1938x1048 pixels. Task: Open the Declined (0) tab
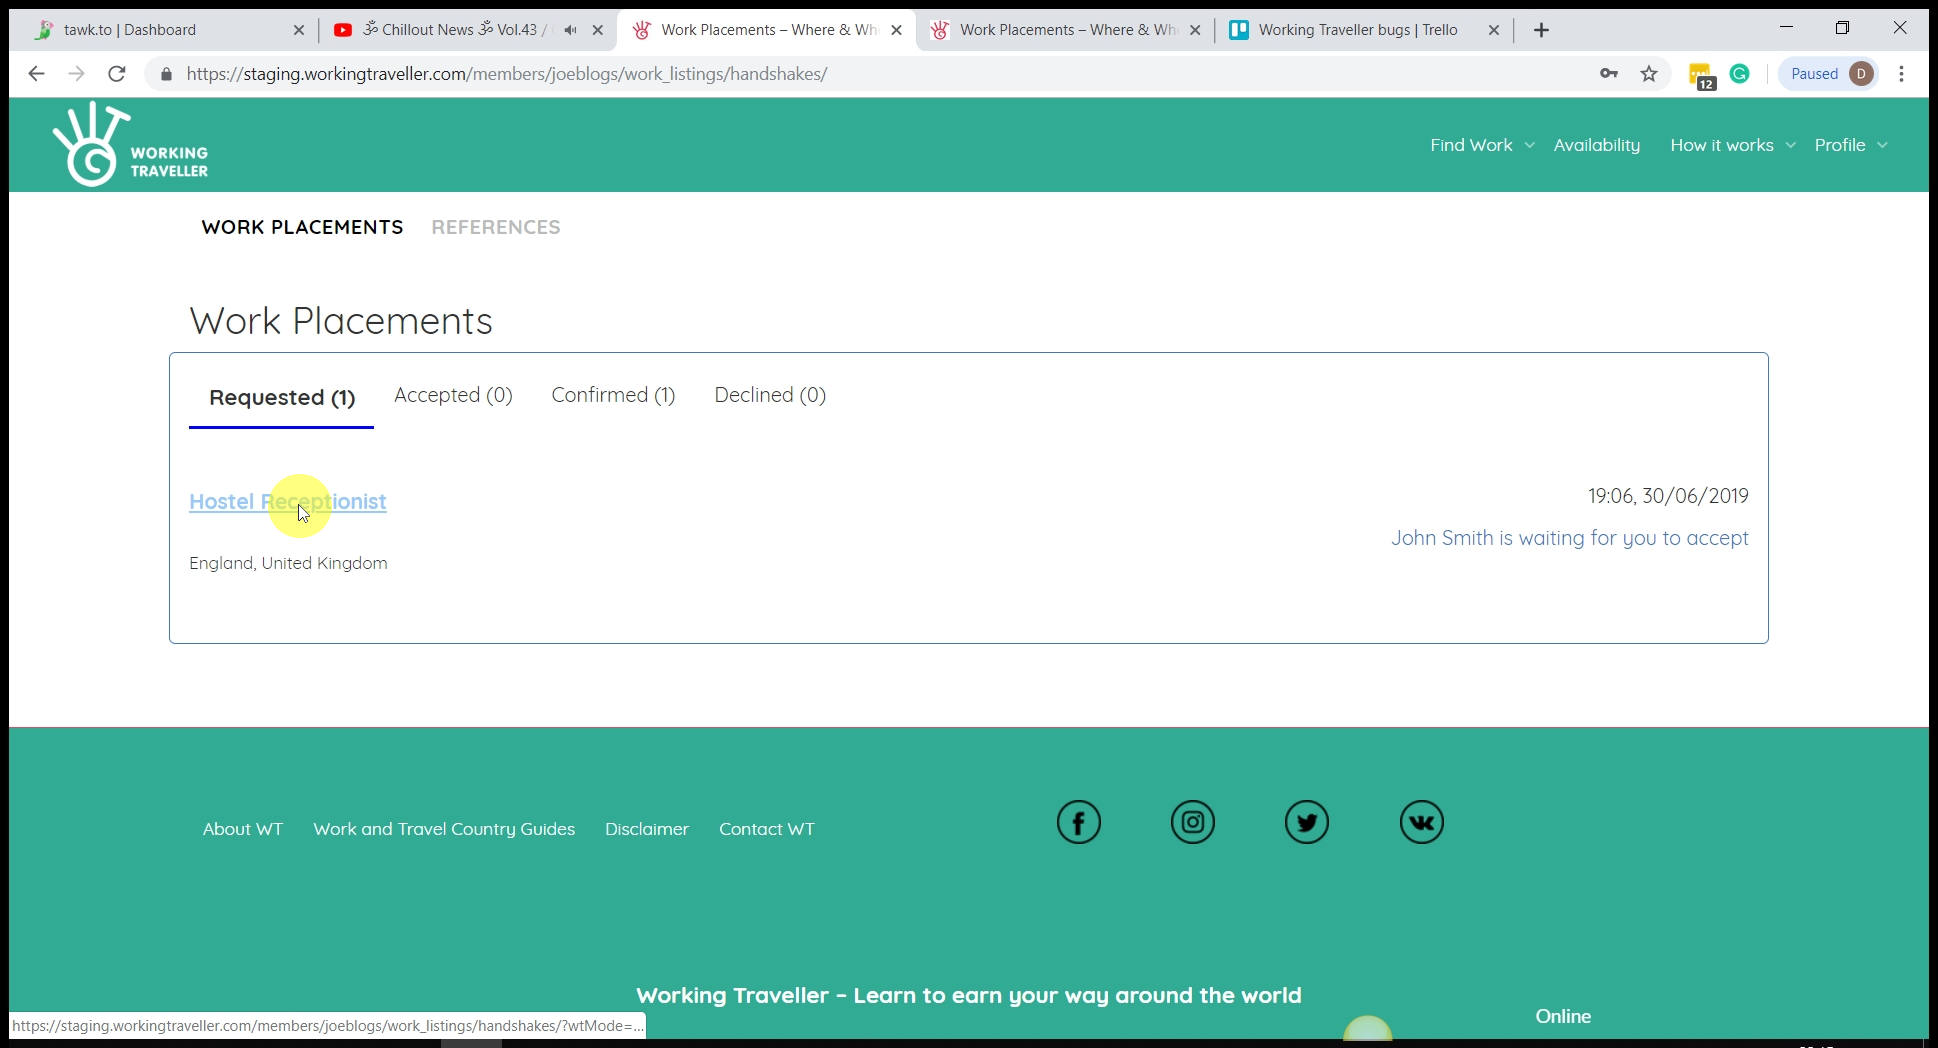pos(769,395)
